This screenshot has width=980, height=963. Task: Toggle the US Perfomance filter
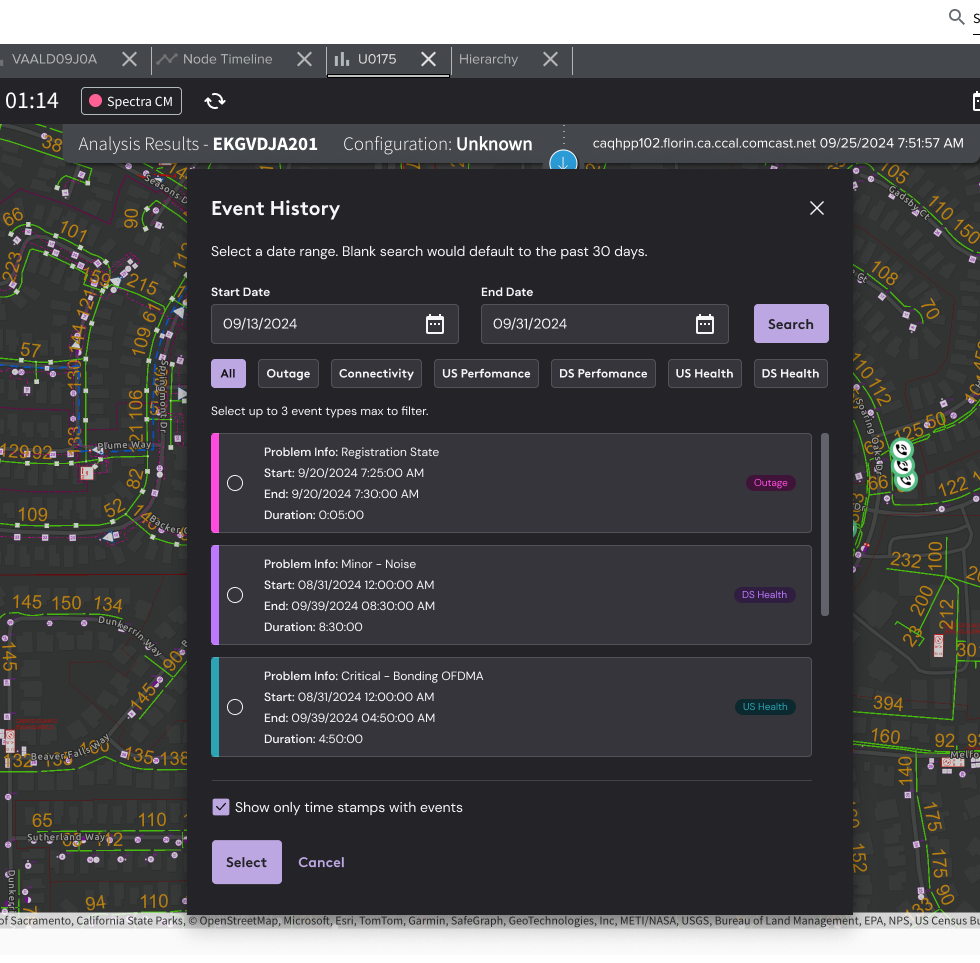coord(486,374)
